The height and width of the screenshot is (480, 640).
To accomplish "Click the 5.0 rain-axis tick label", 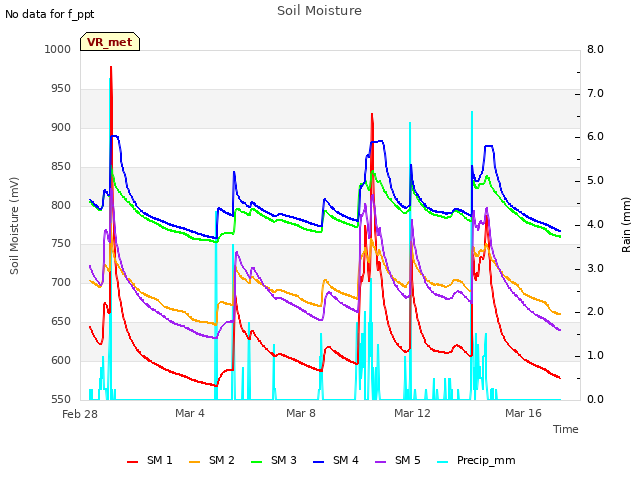I will tap(595, 181).
